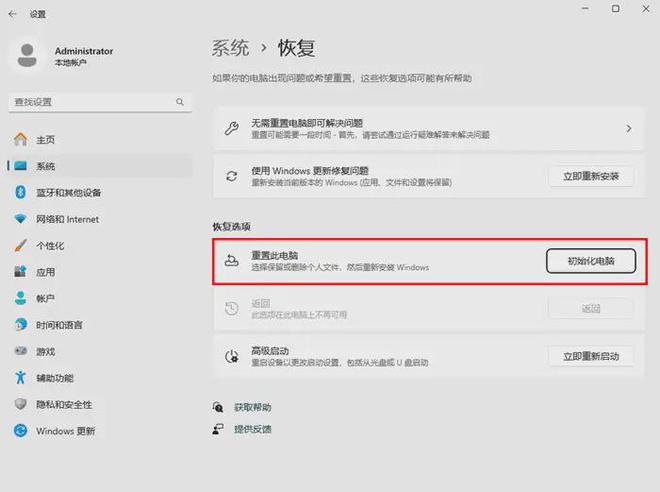This screenshot has width=660, height=492.
Task: Click the Administrator account name
Action: (84, 51)
